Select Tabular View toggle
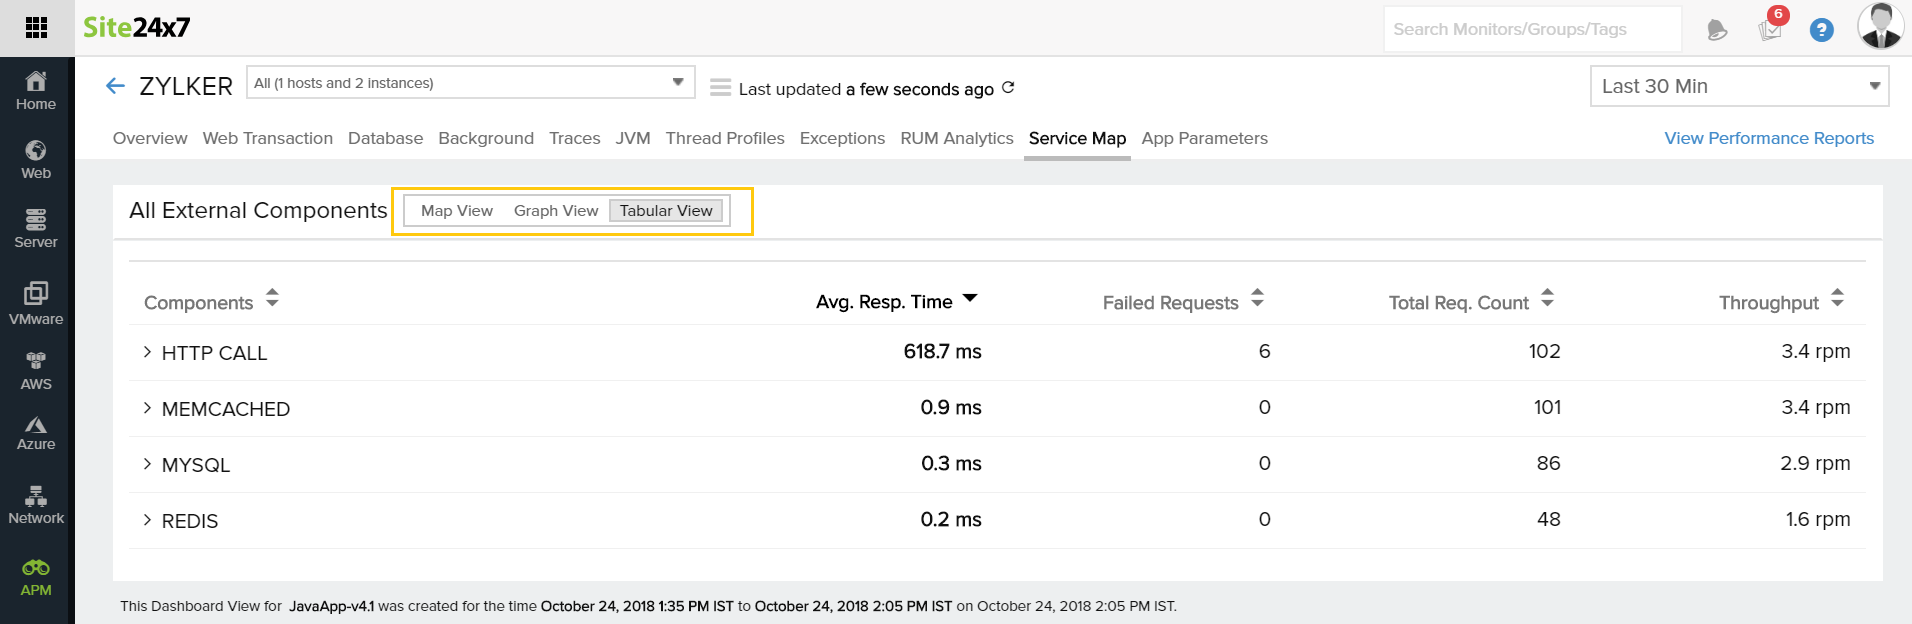 click(x=666, y=211)
